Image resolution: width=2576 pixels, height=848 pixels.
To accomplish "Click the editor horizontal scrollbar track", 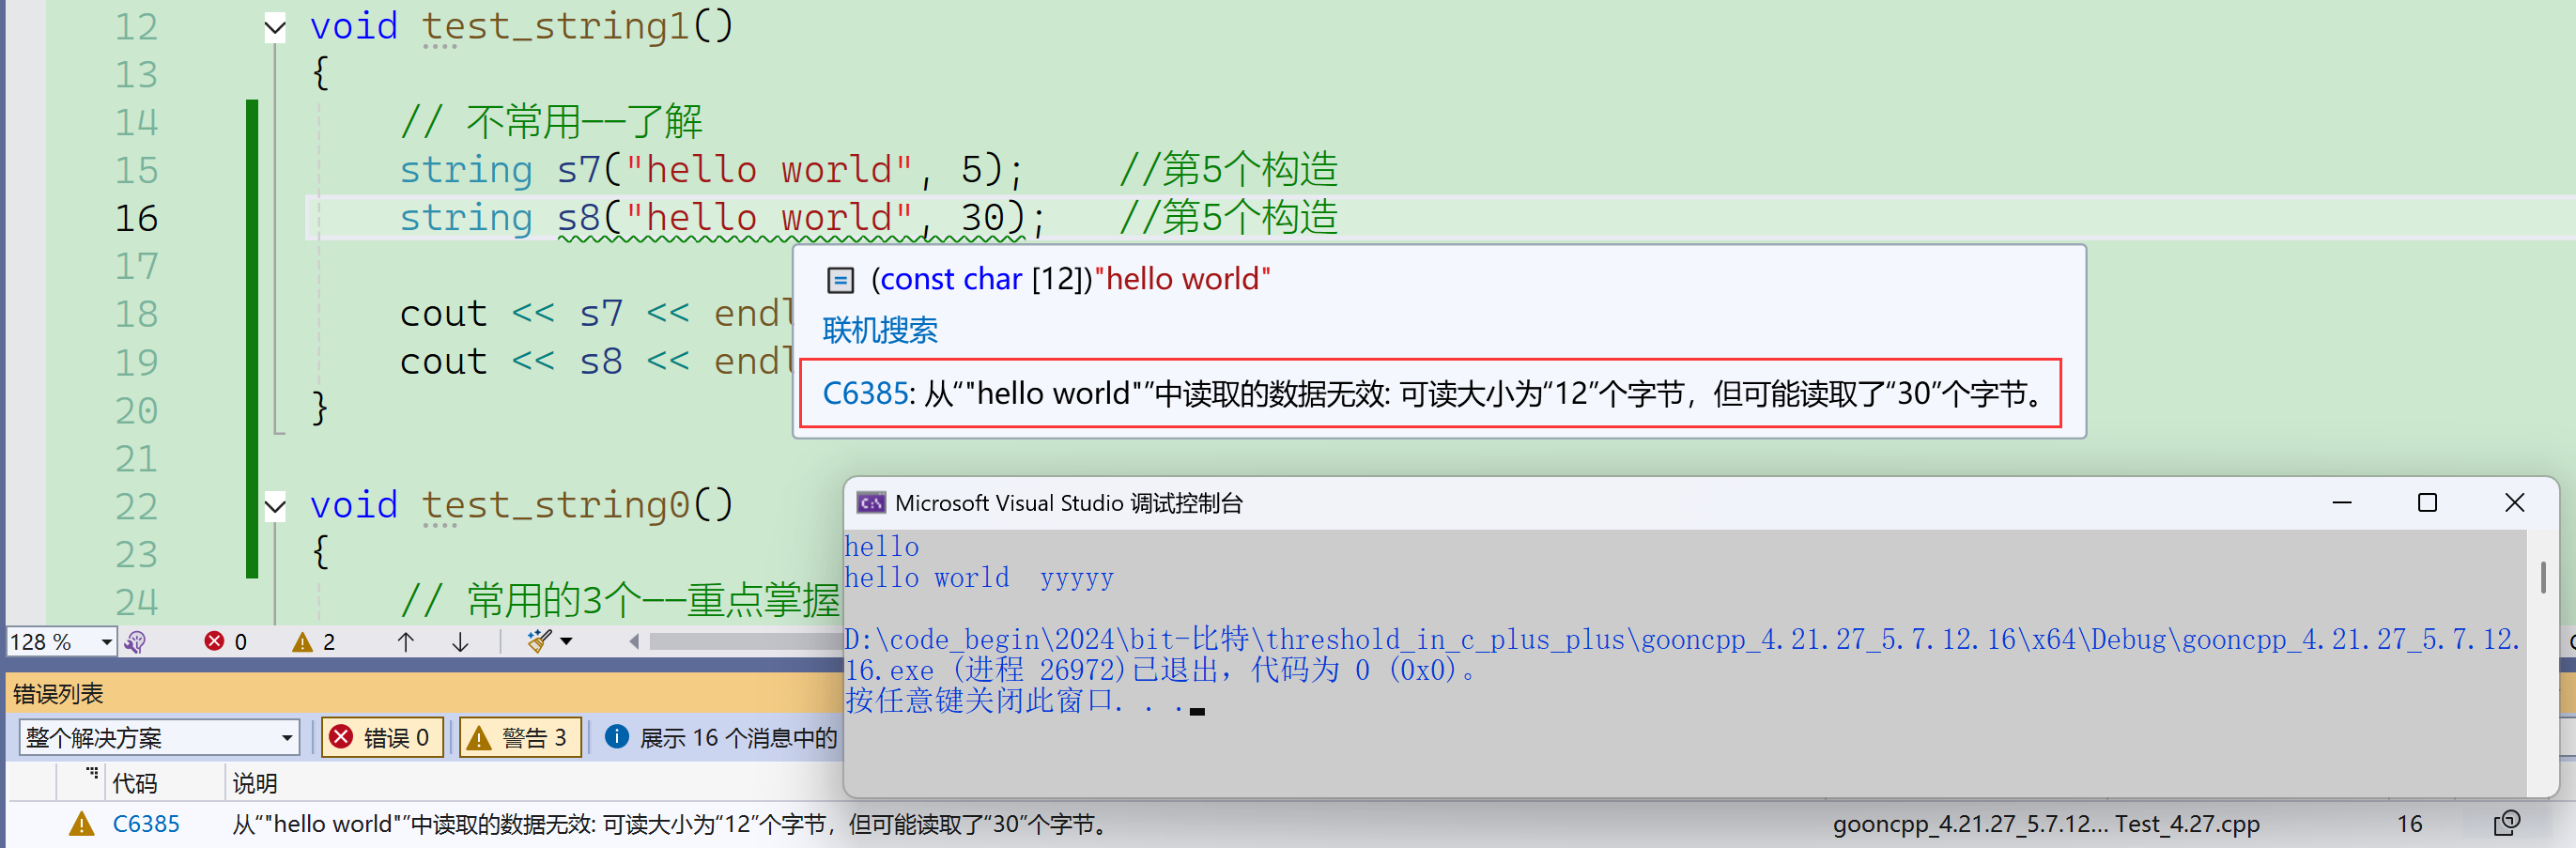I will pyautogui.click(x=745, y=642).
